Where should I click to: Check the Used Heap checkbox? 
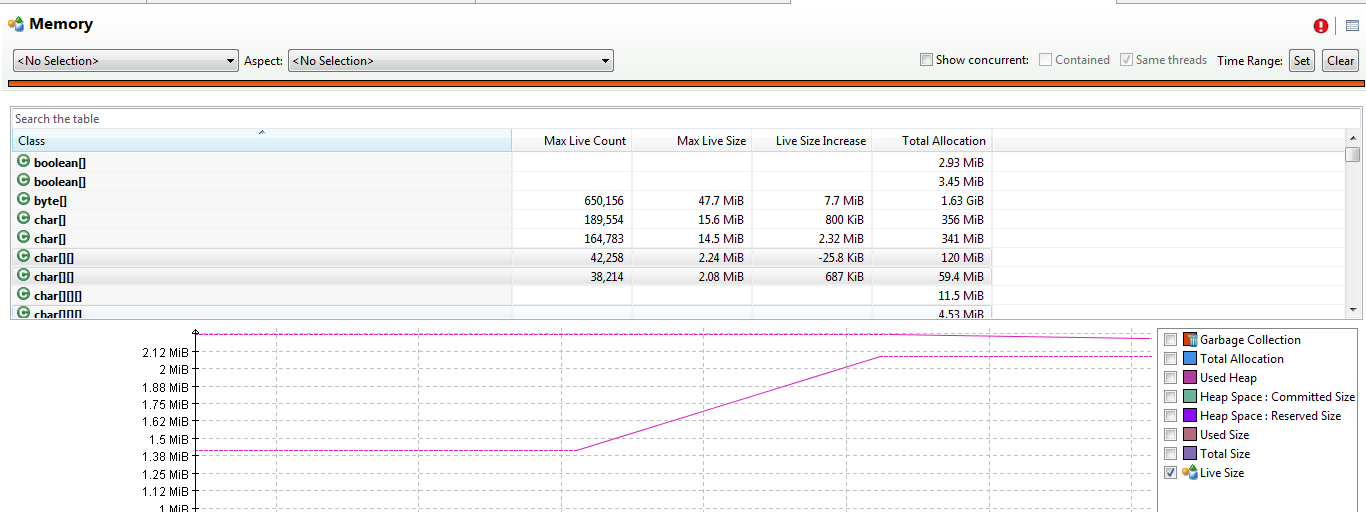point(1171,378)
